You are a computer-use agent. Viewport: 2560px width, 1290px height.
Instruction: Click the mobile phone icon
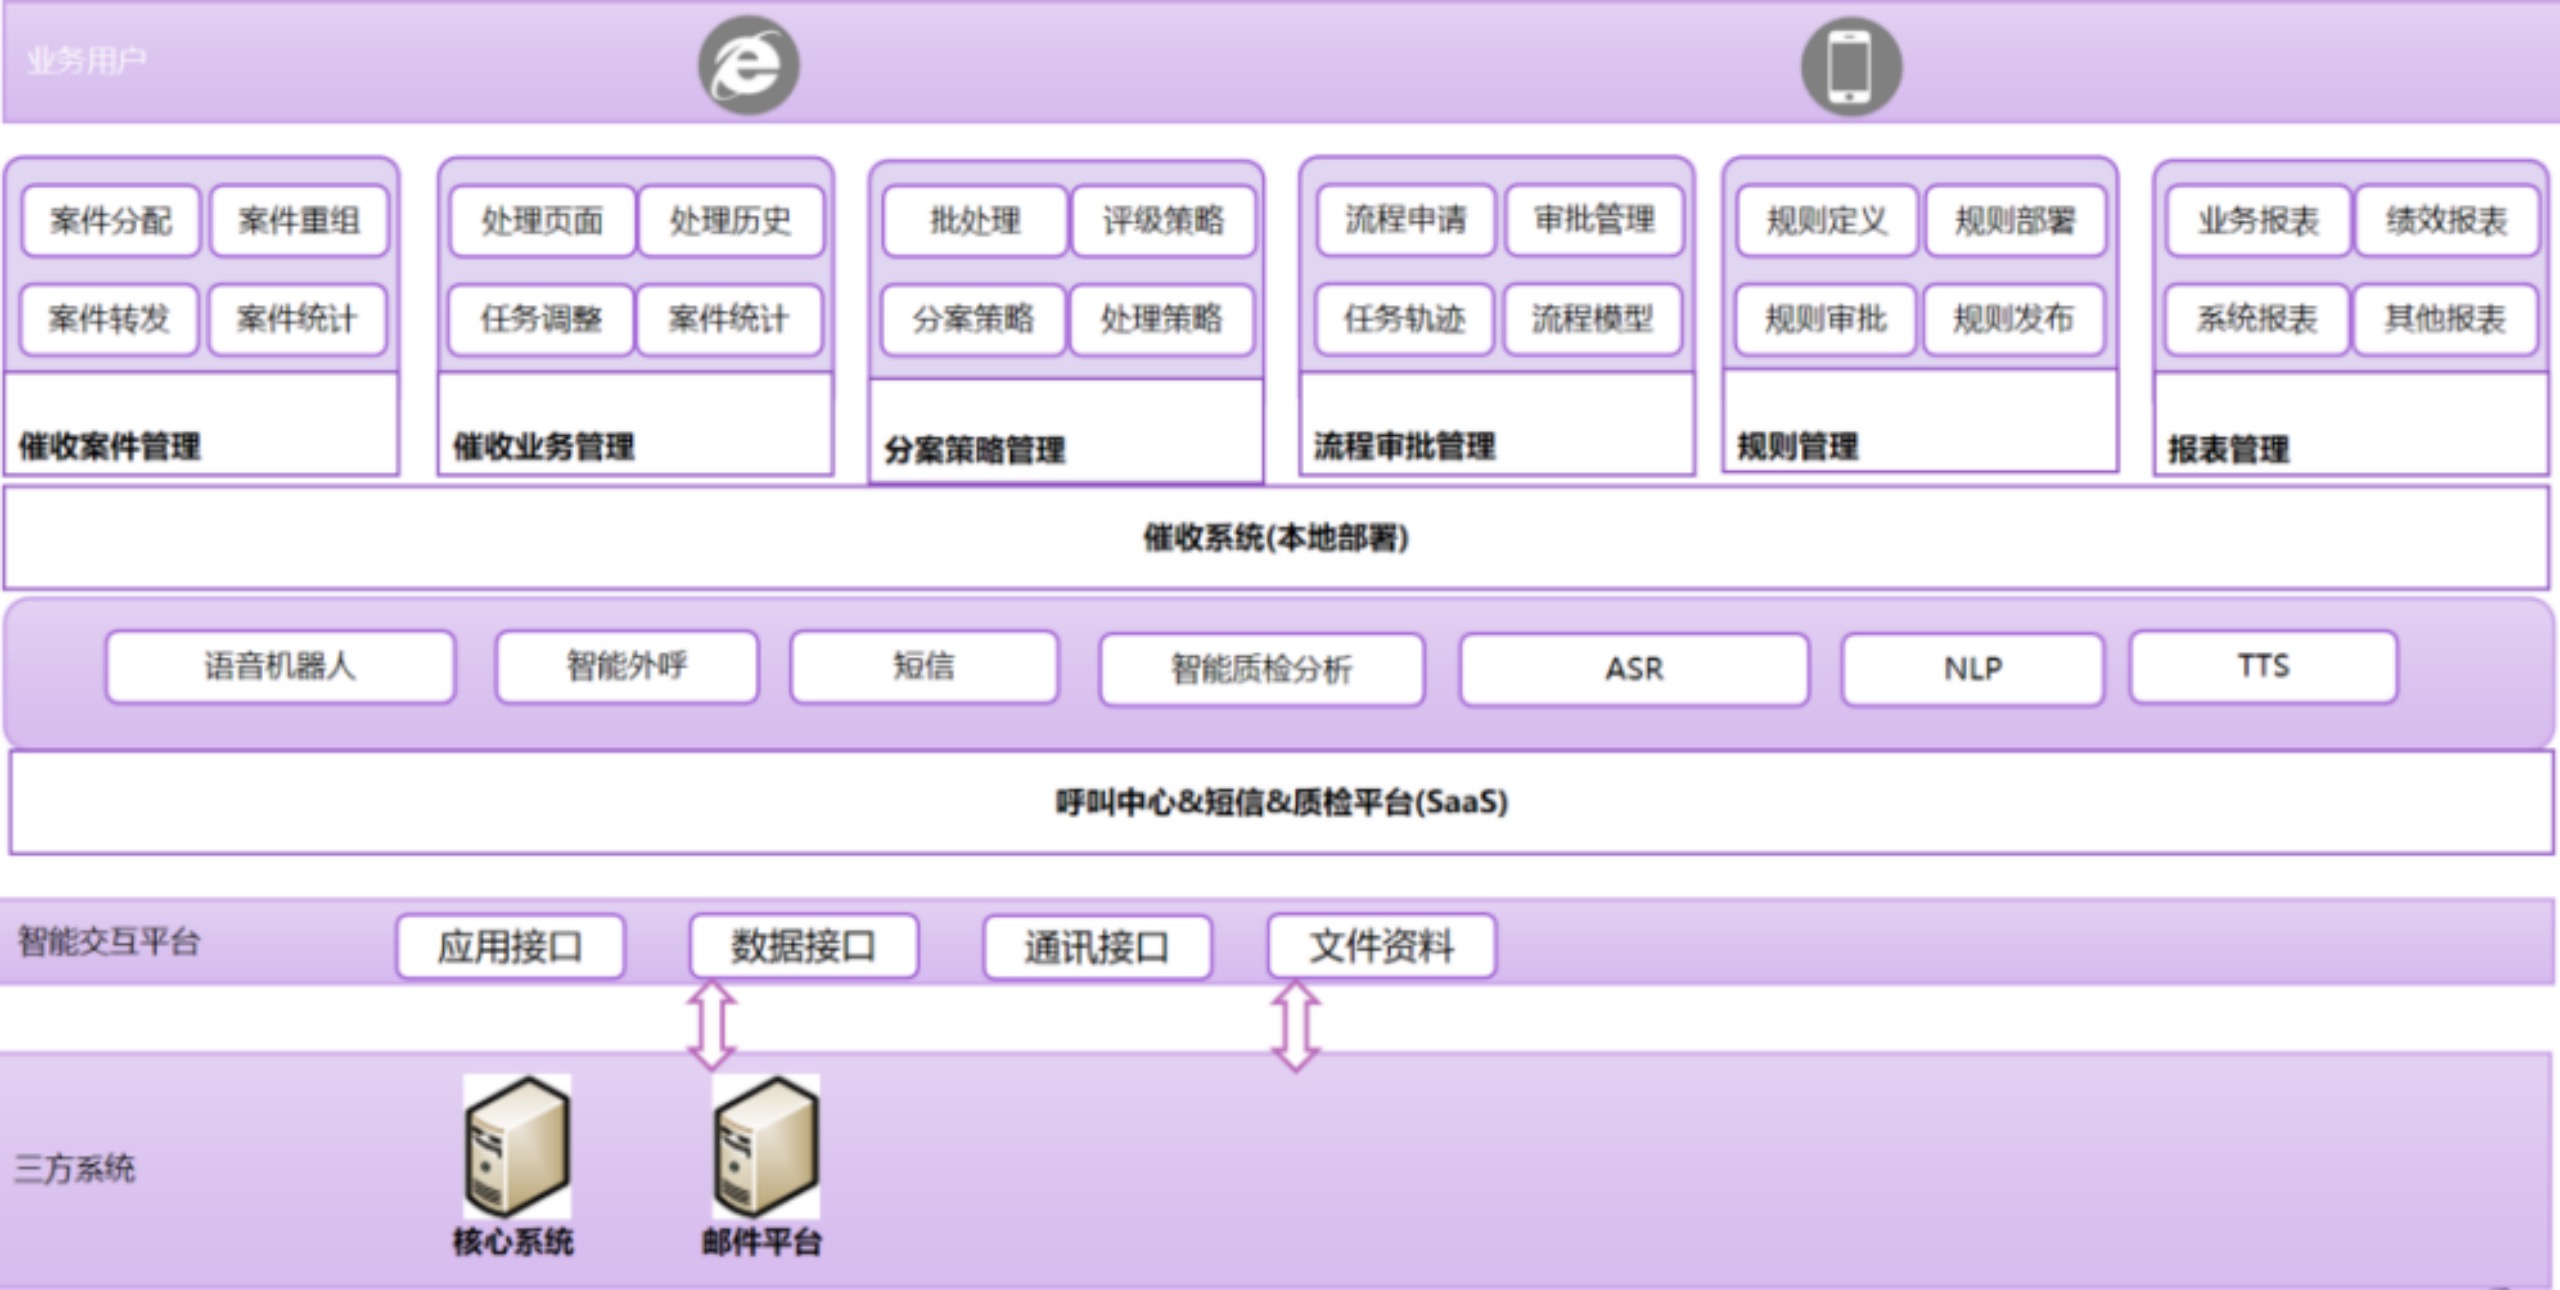1850,66
